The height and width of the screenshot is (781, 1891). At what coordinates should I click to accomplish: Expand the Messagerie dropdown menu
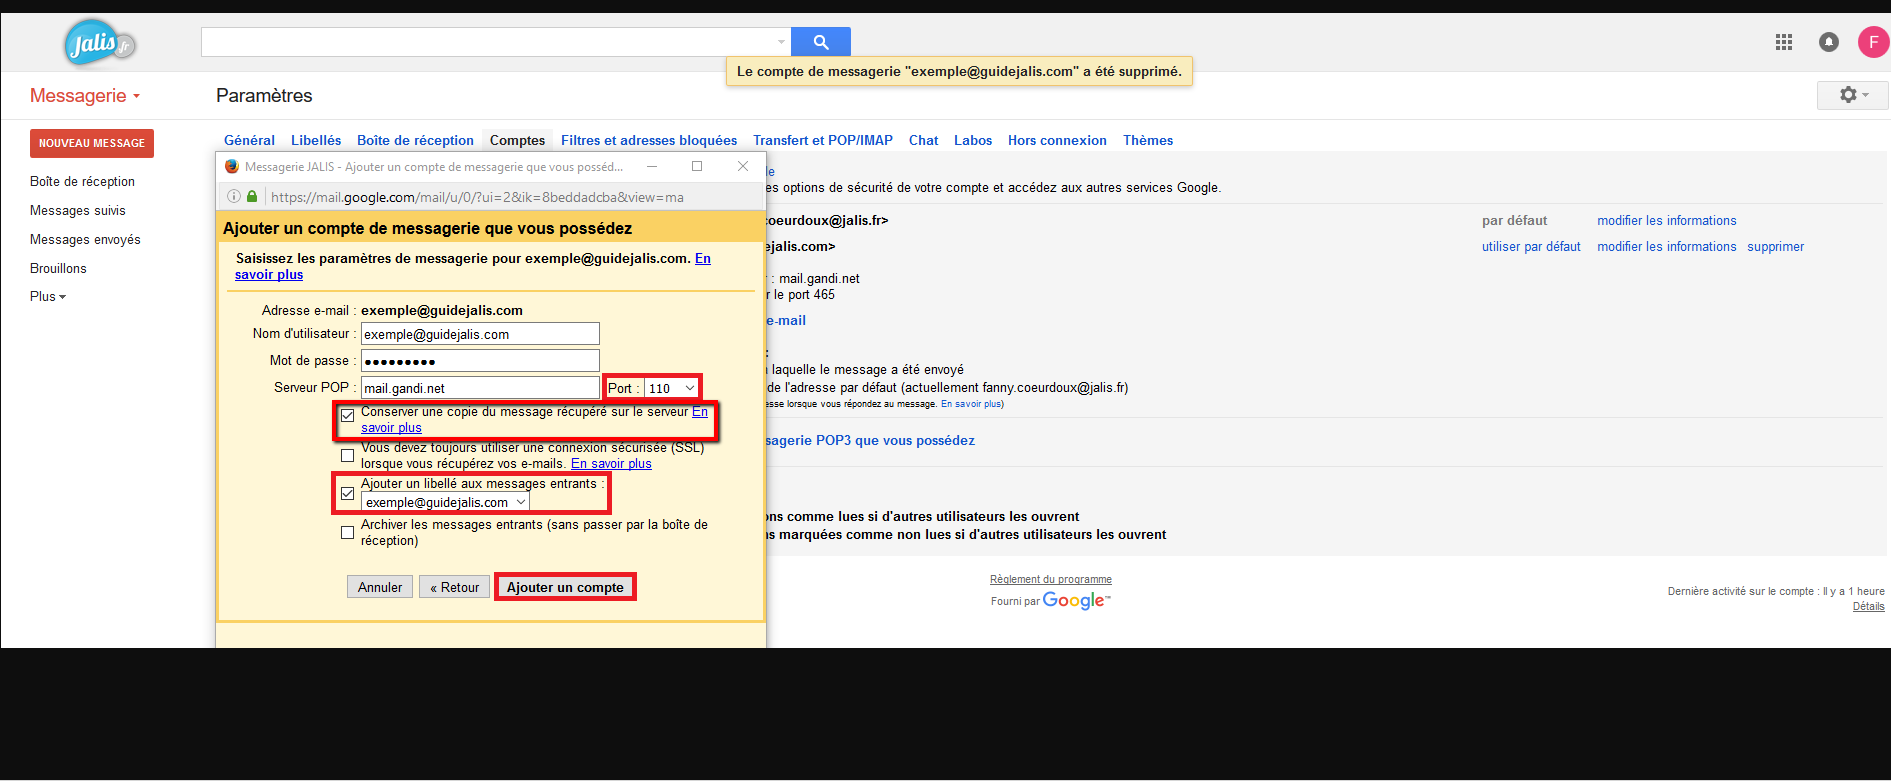pyautogui.click(x=85, y=96)
